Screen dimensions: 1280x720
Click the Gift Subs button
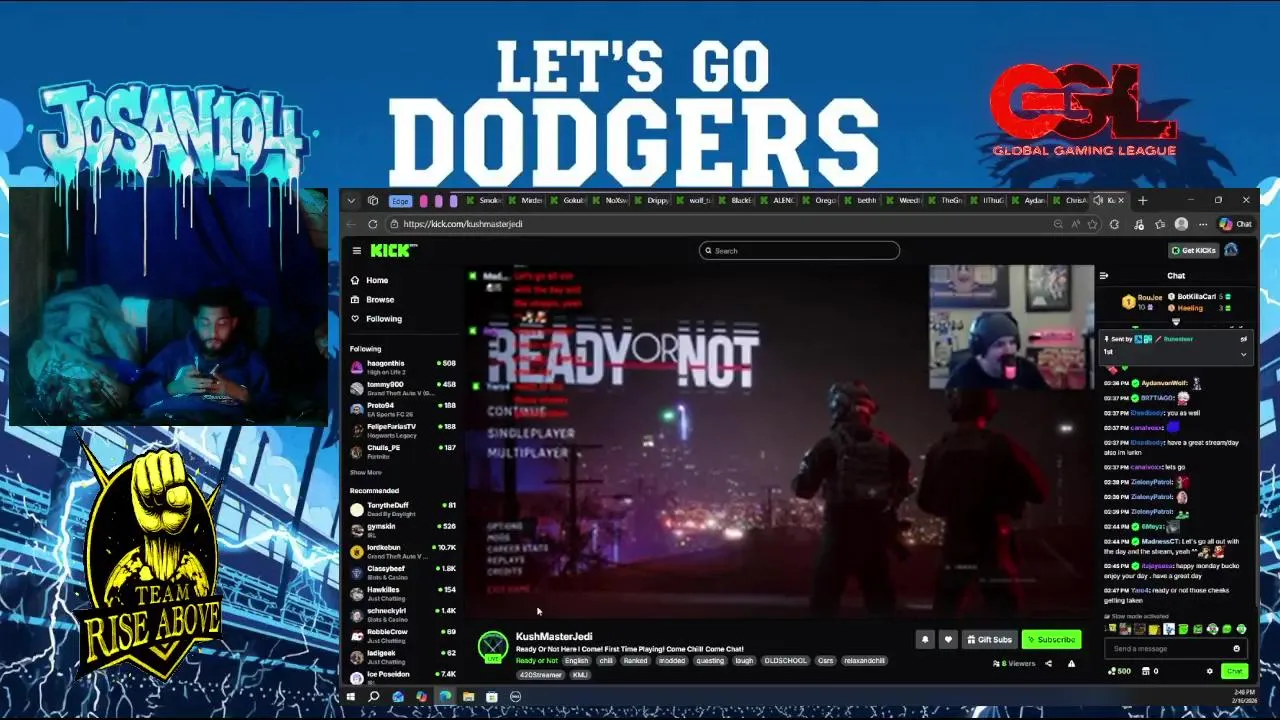pos(989,640)
